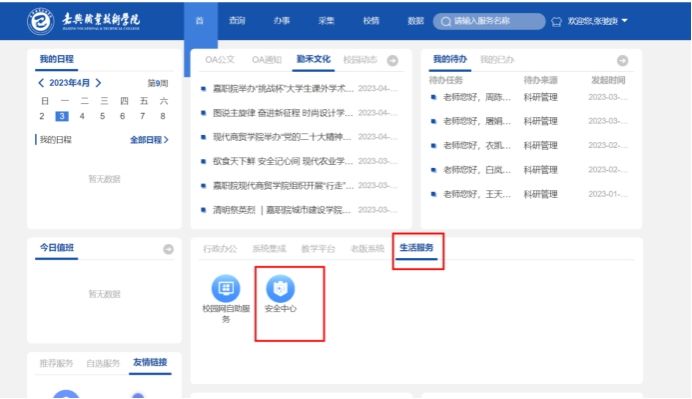Switch to the 生活服务 tab

pyautogui.click(x=416, y=248)
